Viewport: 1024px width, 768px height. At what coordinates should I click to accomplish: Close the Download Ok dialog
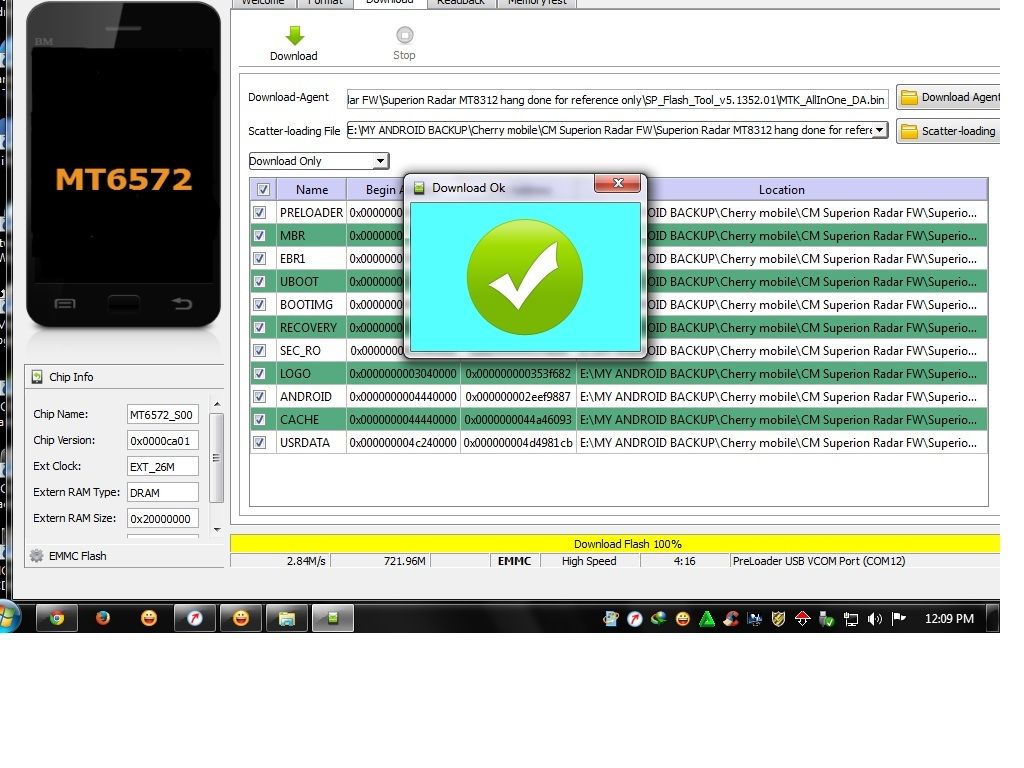click(x=618, y=184)
